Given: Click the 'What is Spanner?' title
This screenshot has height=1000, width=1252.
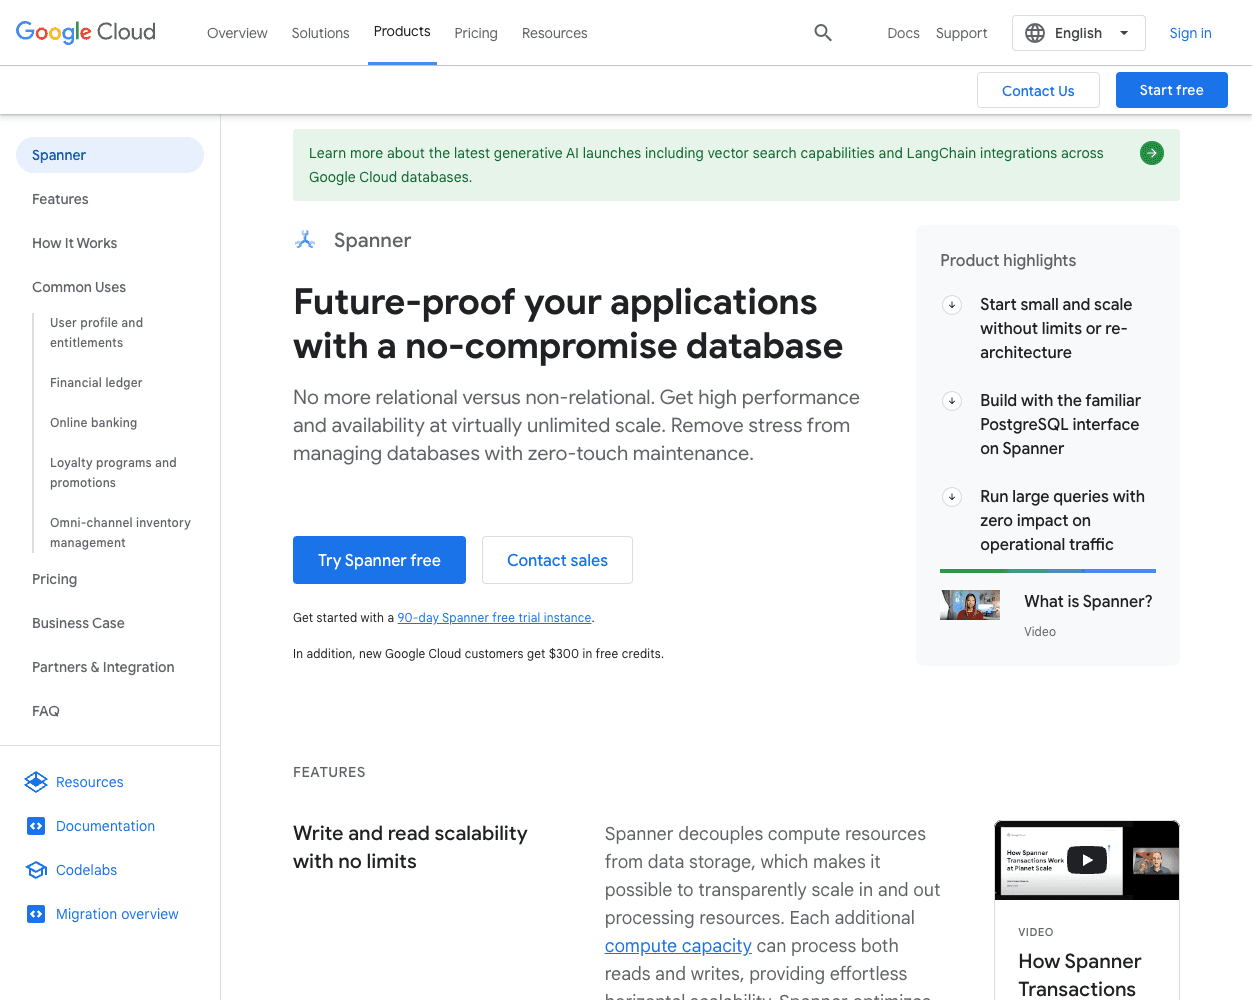Looking at the screenshot, I should [x=1088, y=601].
